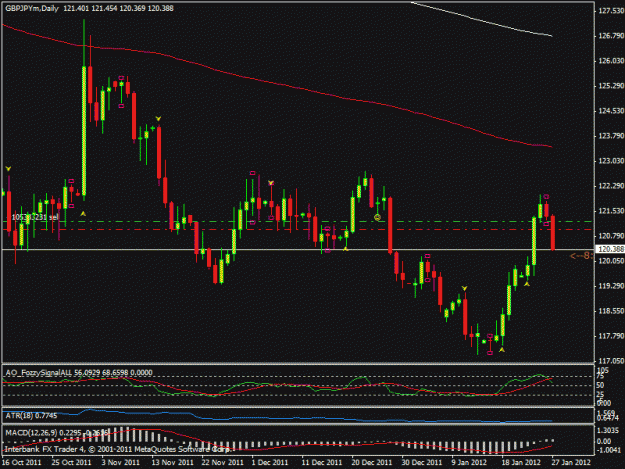Click the 27 Jan 2012 date label

[x=571, y=463]
